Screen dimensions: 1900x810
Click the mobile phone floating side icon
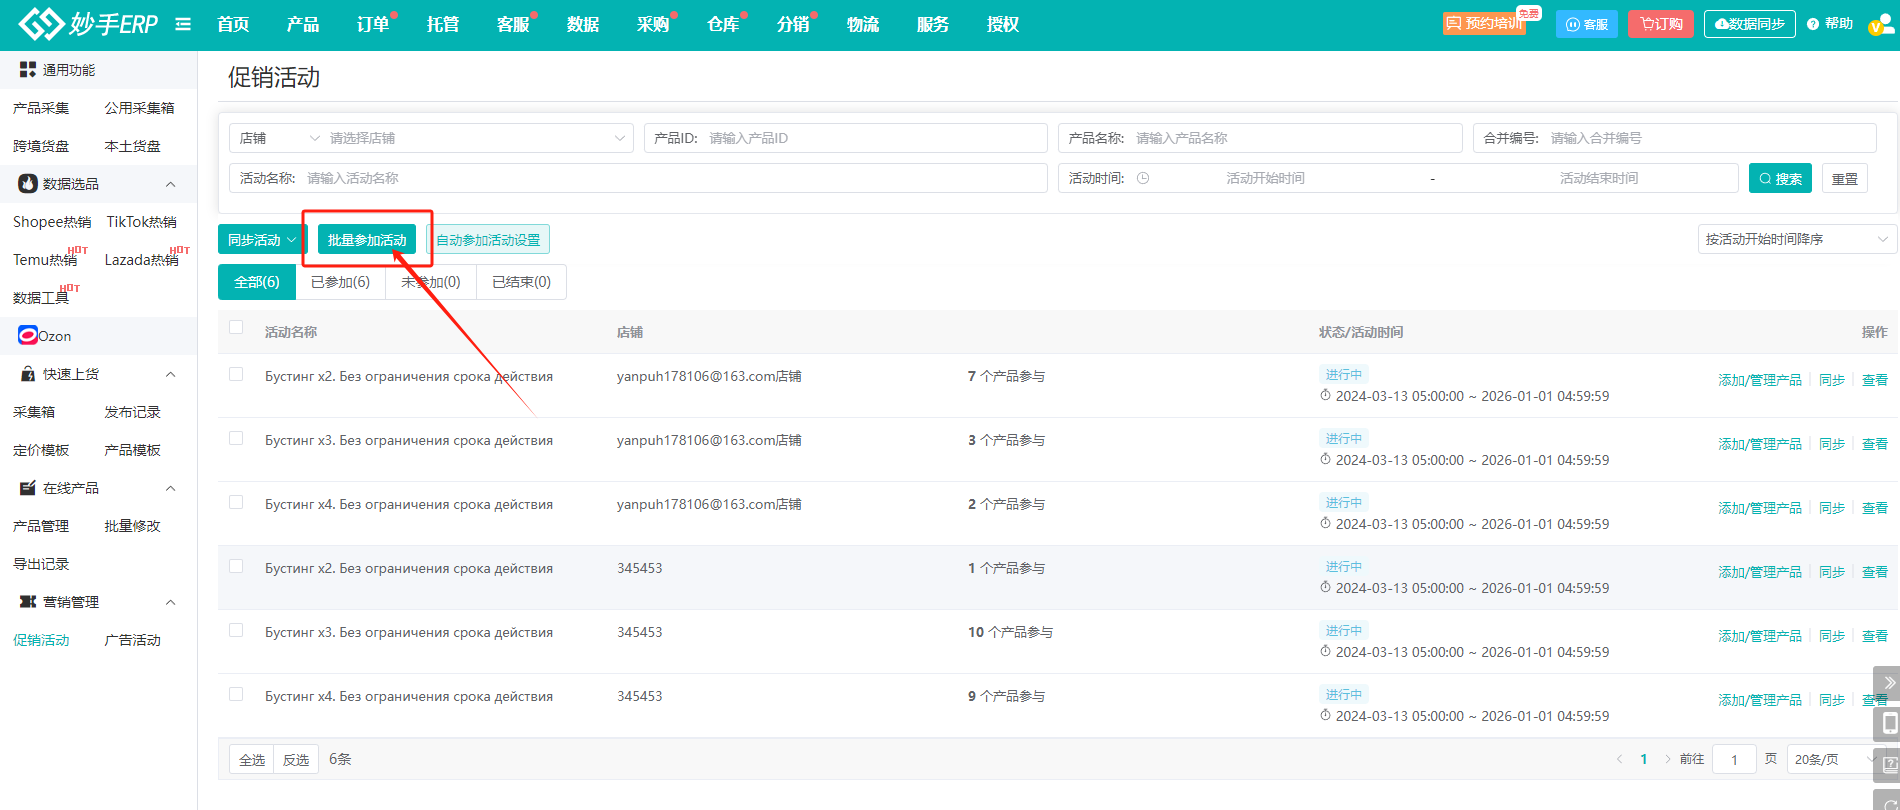point(1887,723)
